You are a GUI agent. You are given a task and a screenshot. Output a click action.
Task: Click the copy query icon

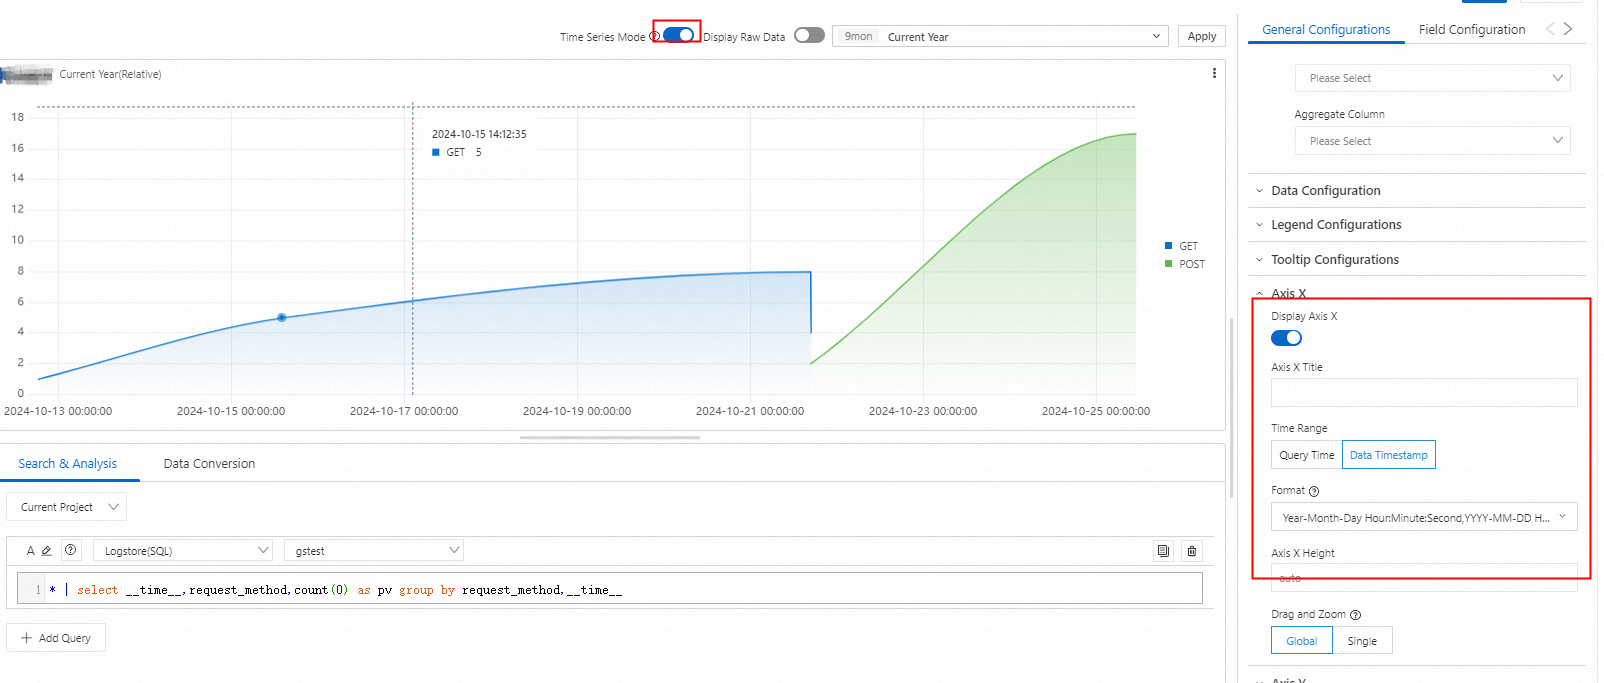[x=1163, y=551]
